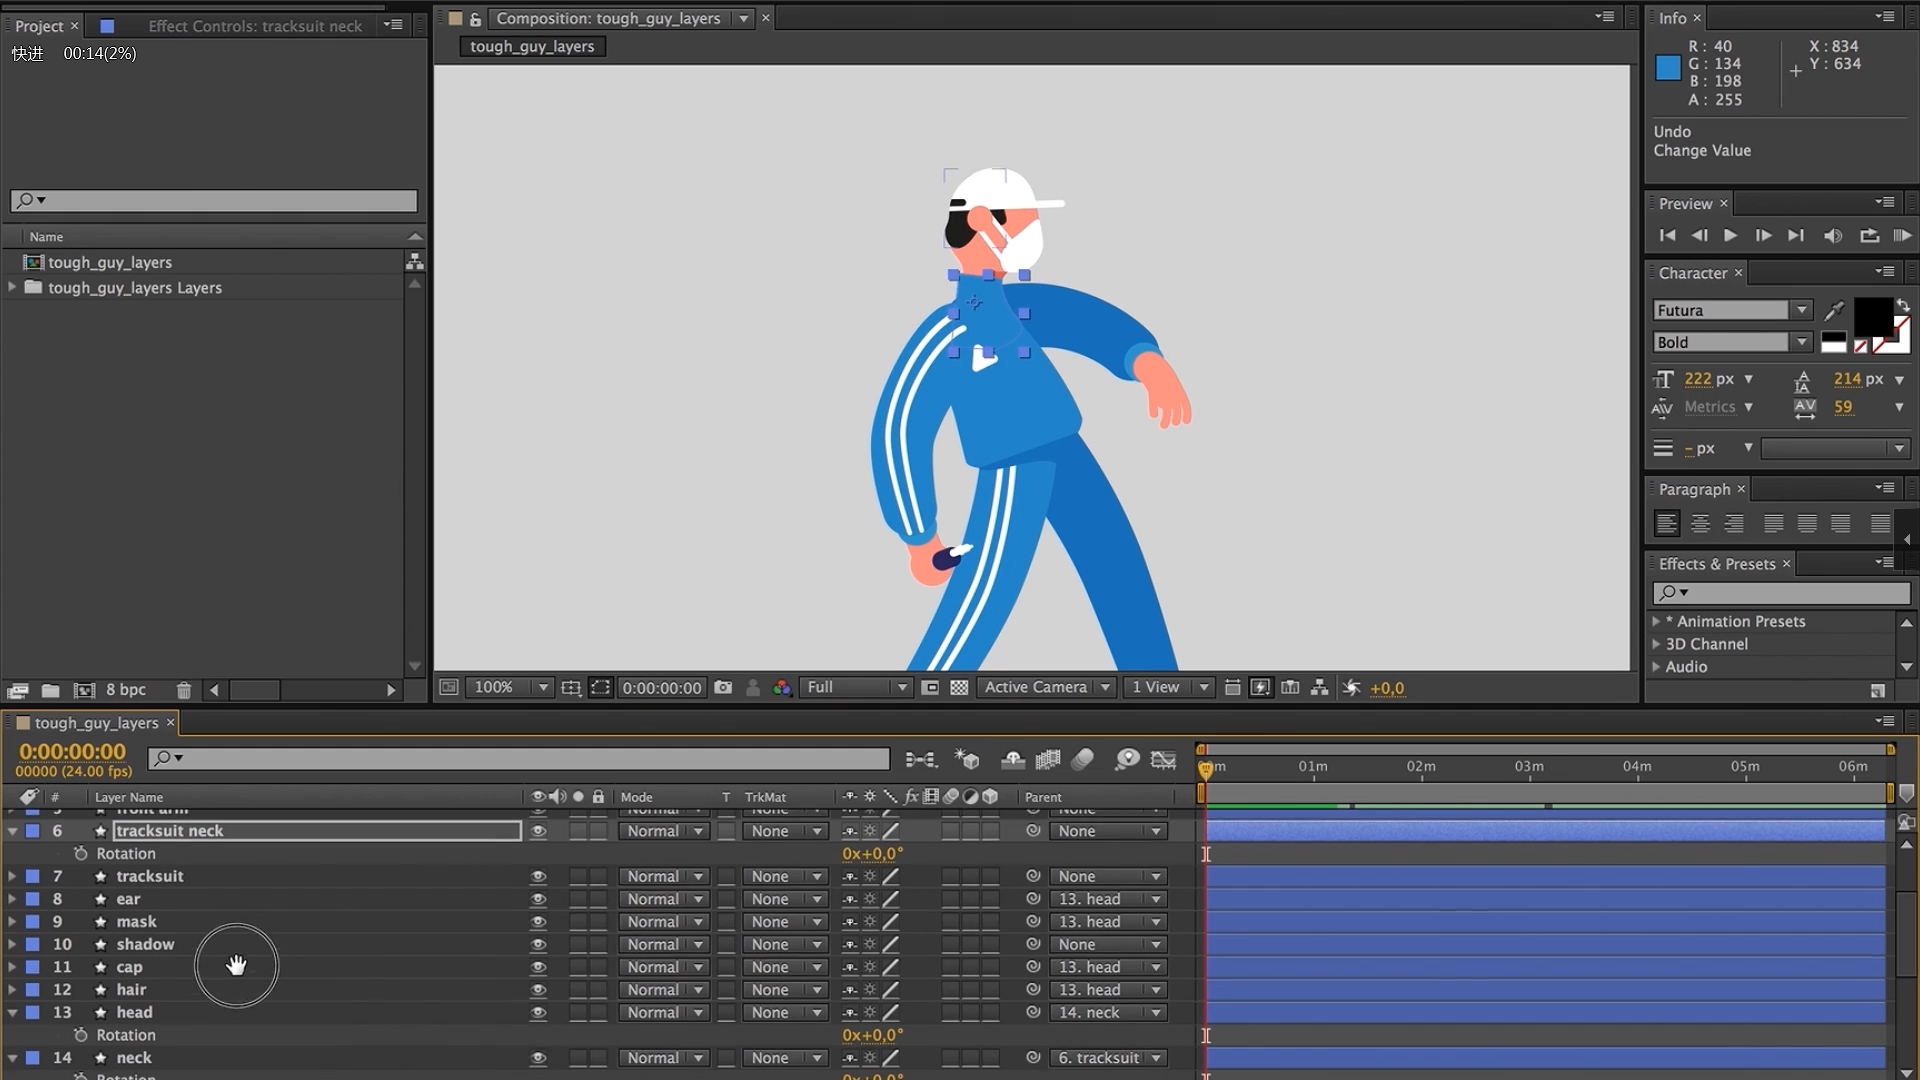Expand Animation Presets in Effects & Presets
The width and height of the screenshot is (1920, 1080).
click(x=1656, y=621)
